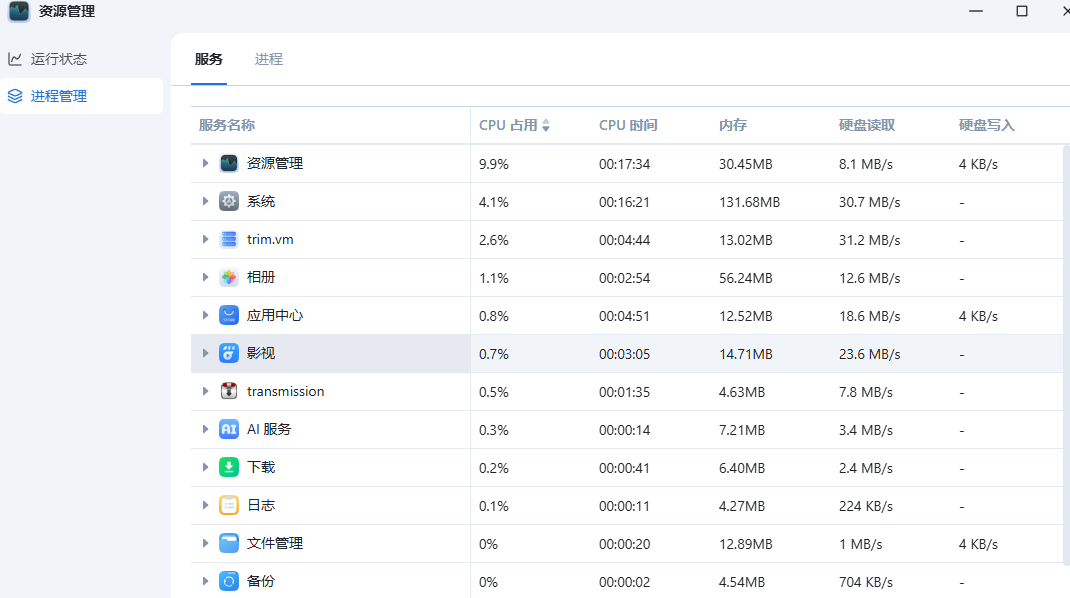Click the trim.vm server icon

click(229, 240)
